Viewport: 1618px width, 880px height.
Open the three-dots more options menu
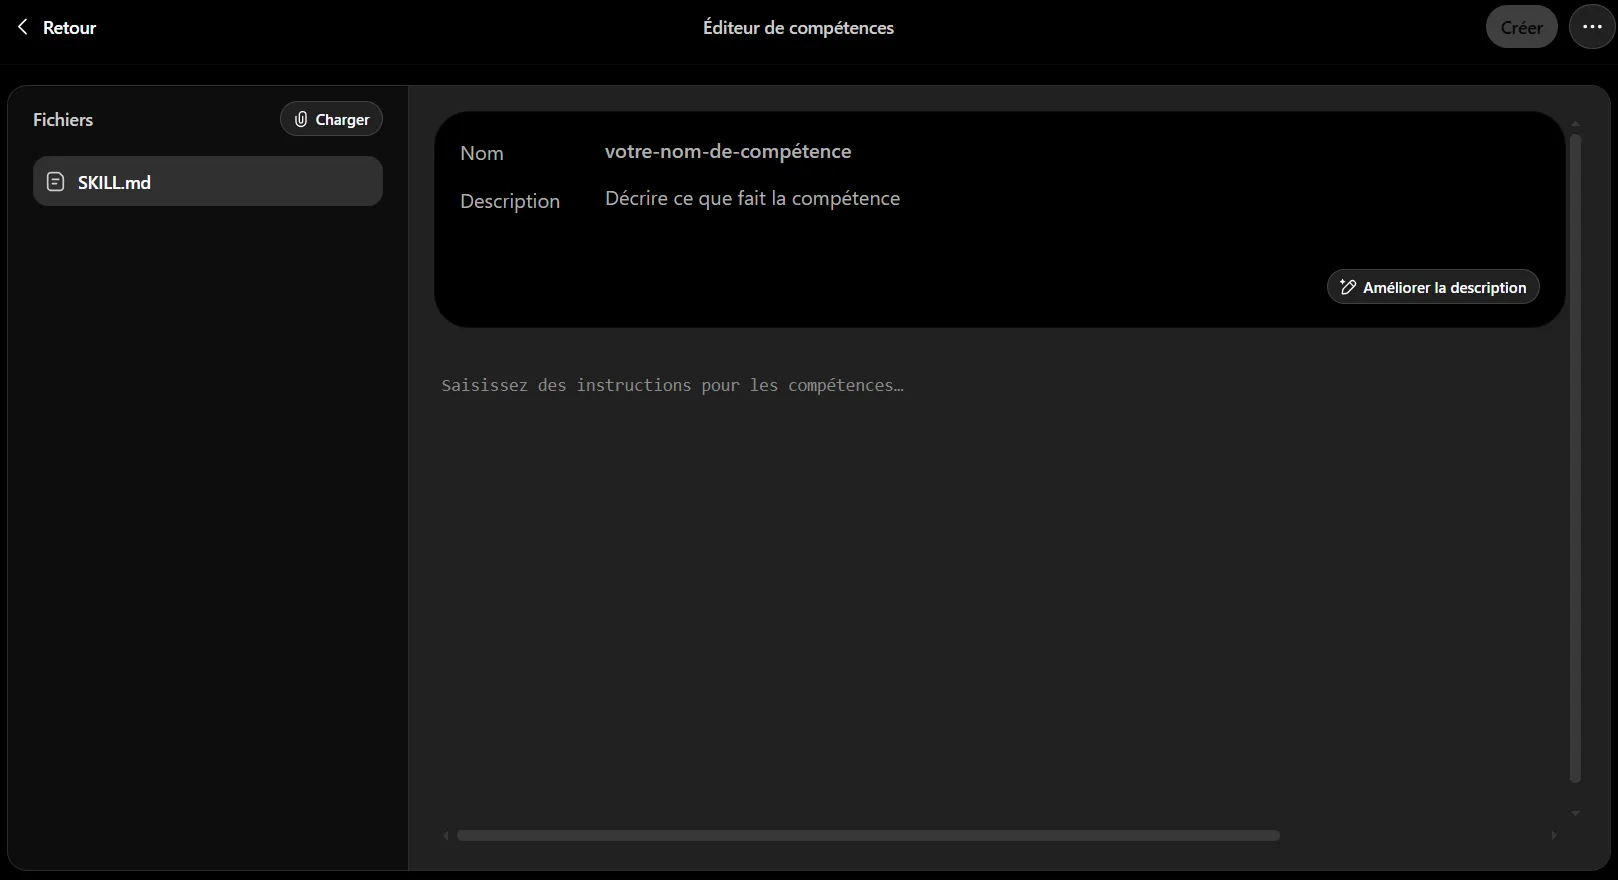[1592, 27]
